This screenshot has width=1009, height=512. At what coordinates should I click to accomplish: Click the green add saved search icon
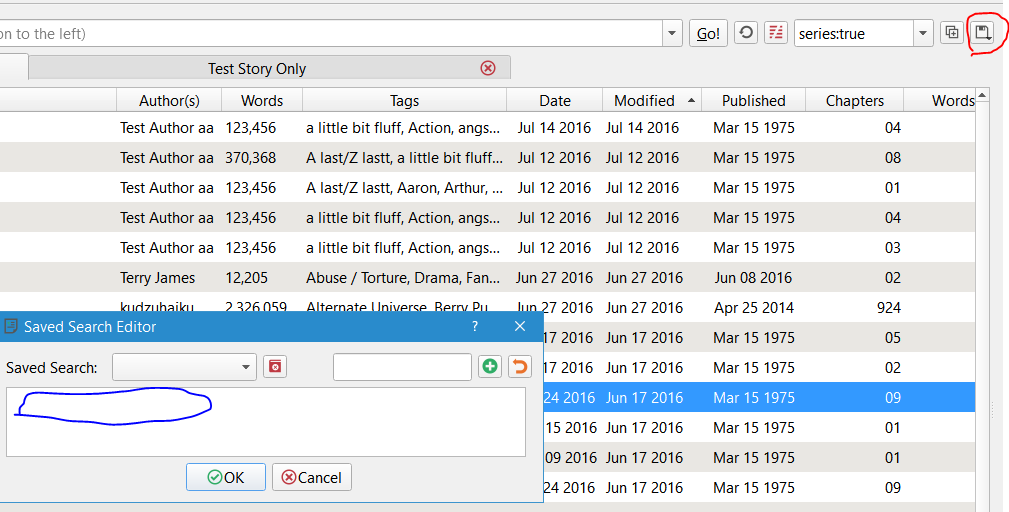point(490,367)
